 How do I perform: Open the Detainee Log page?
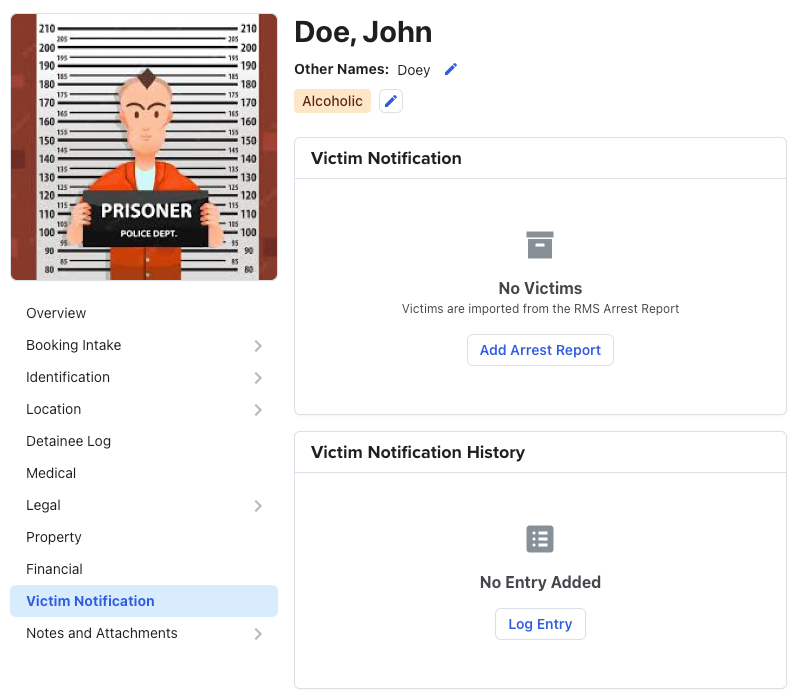coord(144,441)
